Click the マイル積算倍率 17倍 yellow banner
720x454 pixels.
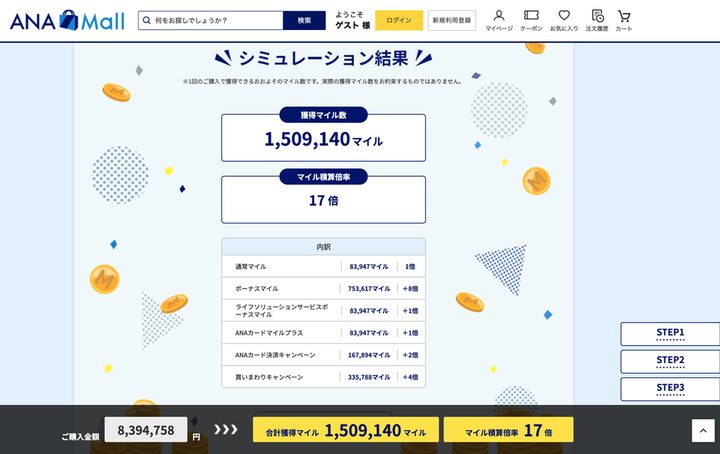tap(508, 430)
